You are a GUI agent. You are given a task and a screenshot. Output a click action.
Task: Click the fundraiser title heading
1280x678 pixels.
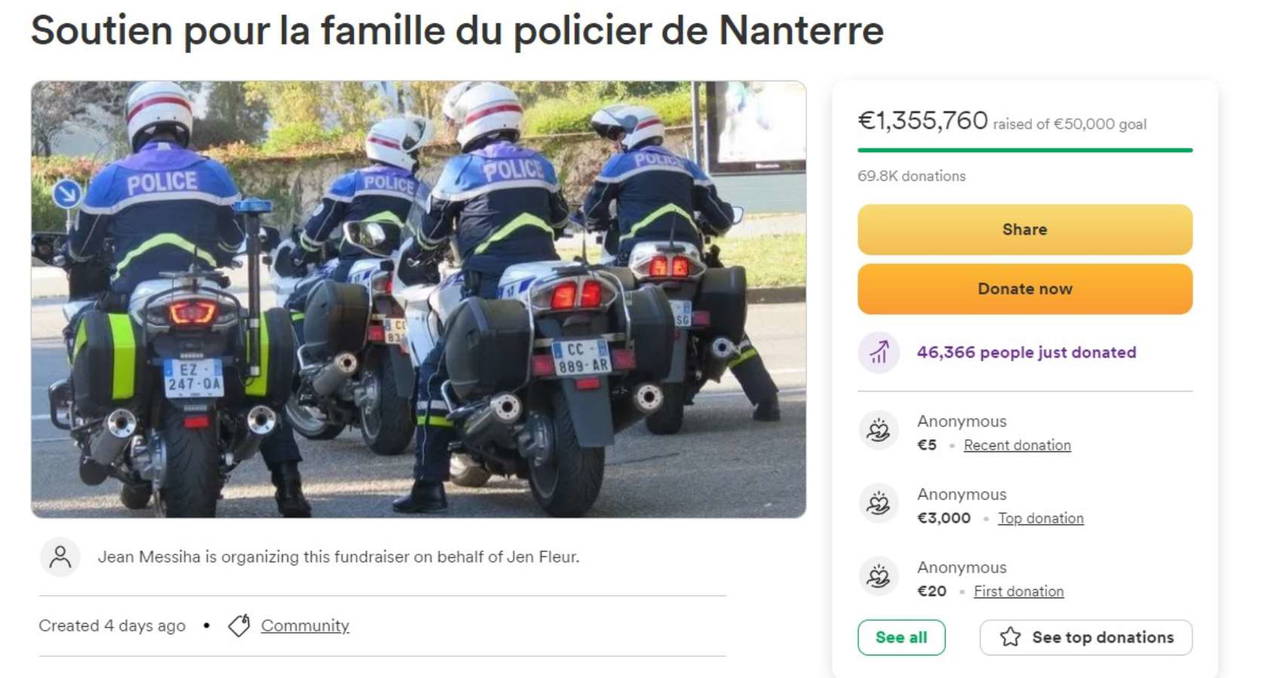457,31
